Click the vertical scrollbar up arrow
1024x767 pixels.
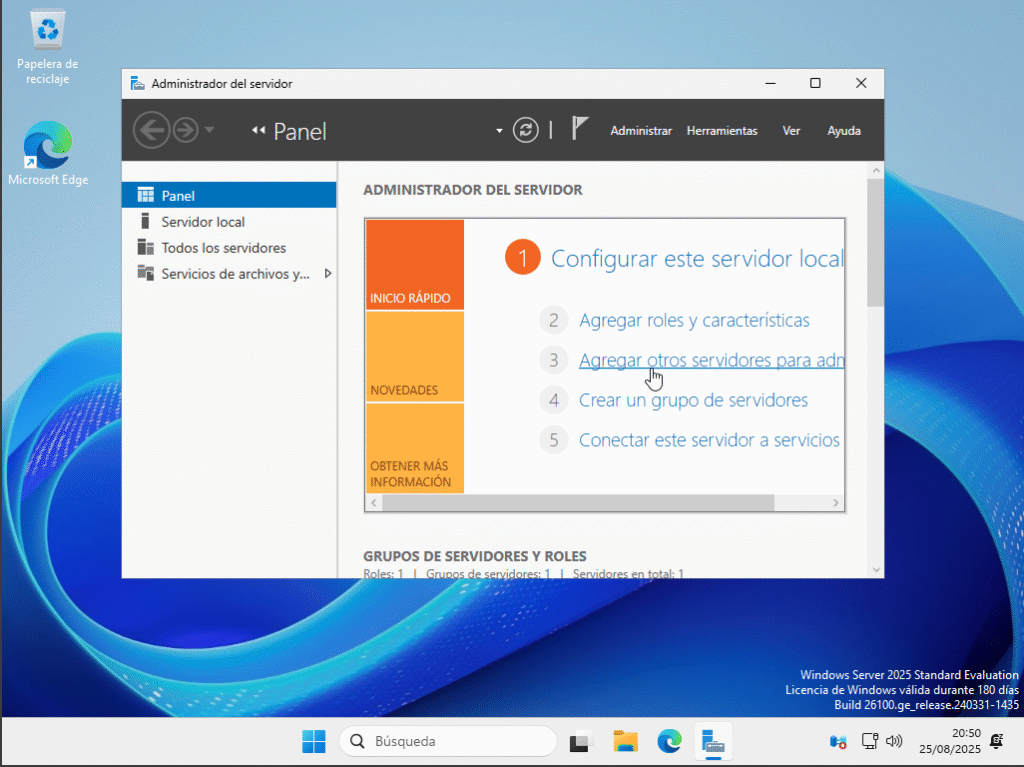[x=876, y=171]
